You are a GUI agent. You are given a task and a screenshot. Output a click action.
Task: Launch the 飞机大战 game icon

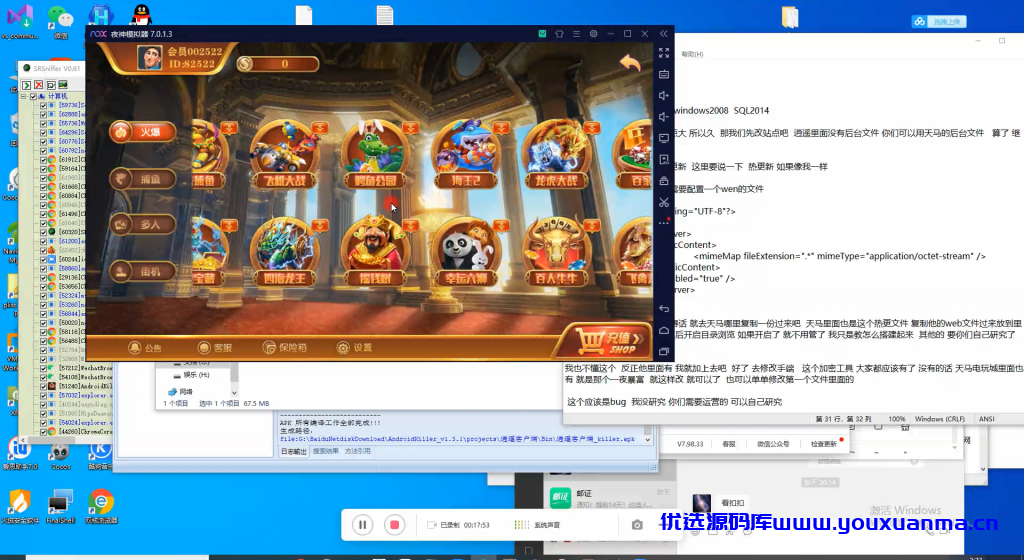point(284,154)
